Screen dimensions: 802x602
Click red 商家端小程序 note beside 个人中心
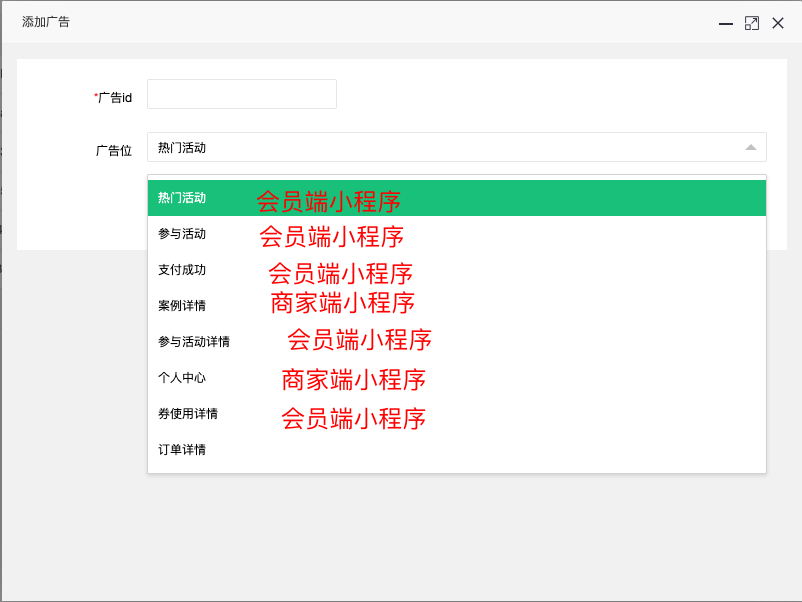tap(353, 380)
